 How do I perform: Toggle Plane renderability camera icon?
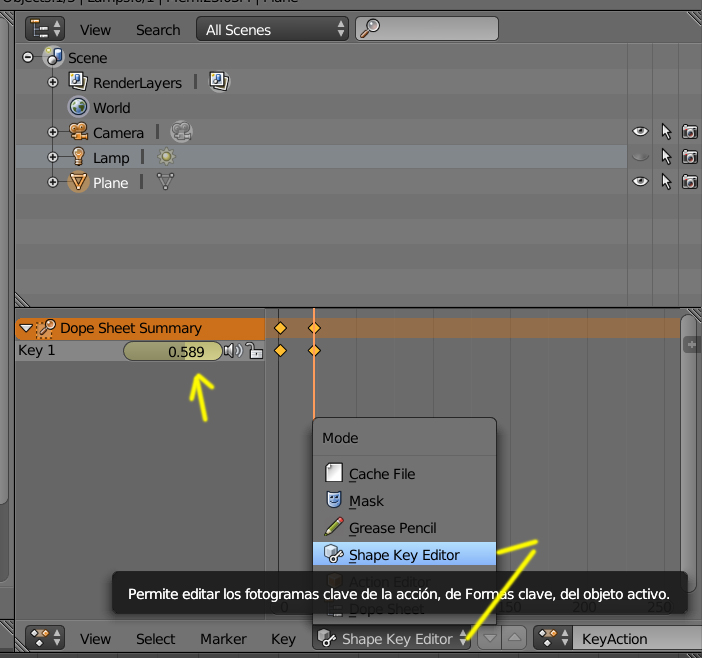coord(690,182)
